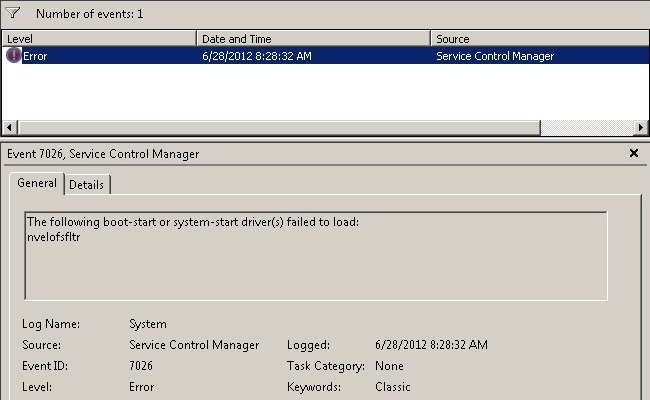Click the filter funnel icon
650x400 pixels.
pos(14,14)
